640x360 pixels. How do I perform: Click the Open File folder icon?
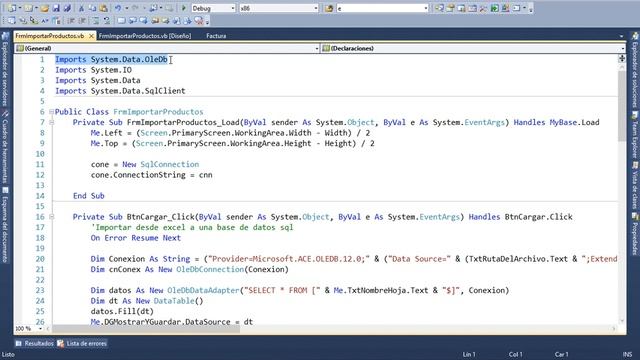(x=44, y=8)
